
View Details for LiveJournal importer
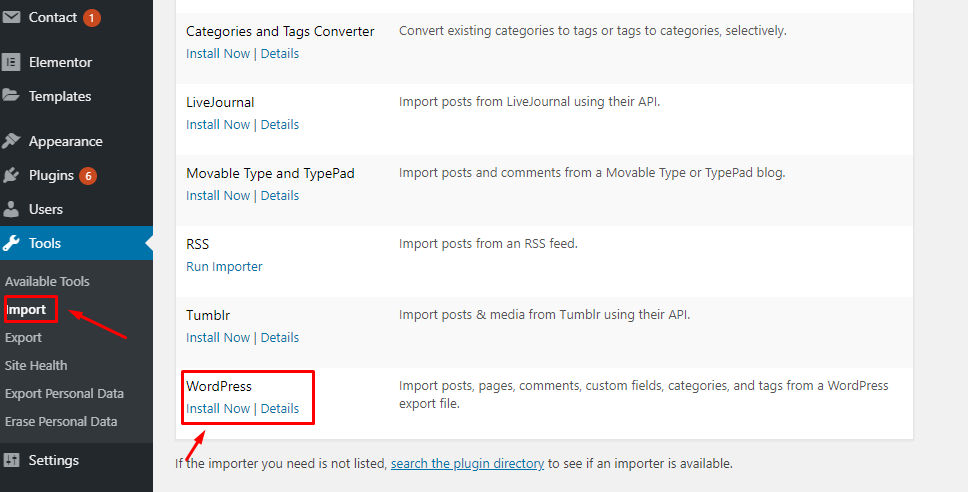coord(280,124)
